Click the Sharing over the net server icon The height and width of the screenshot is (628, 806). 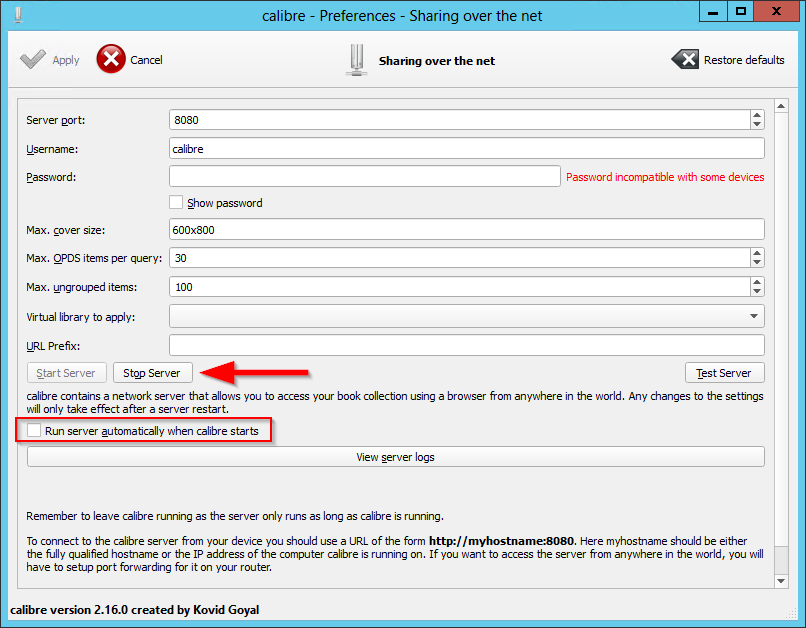point(357,60)
